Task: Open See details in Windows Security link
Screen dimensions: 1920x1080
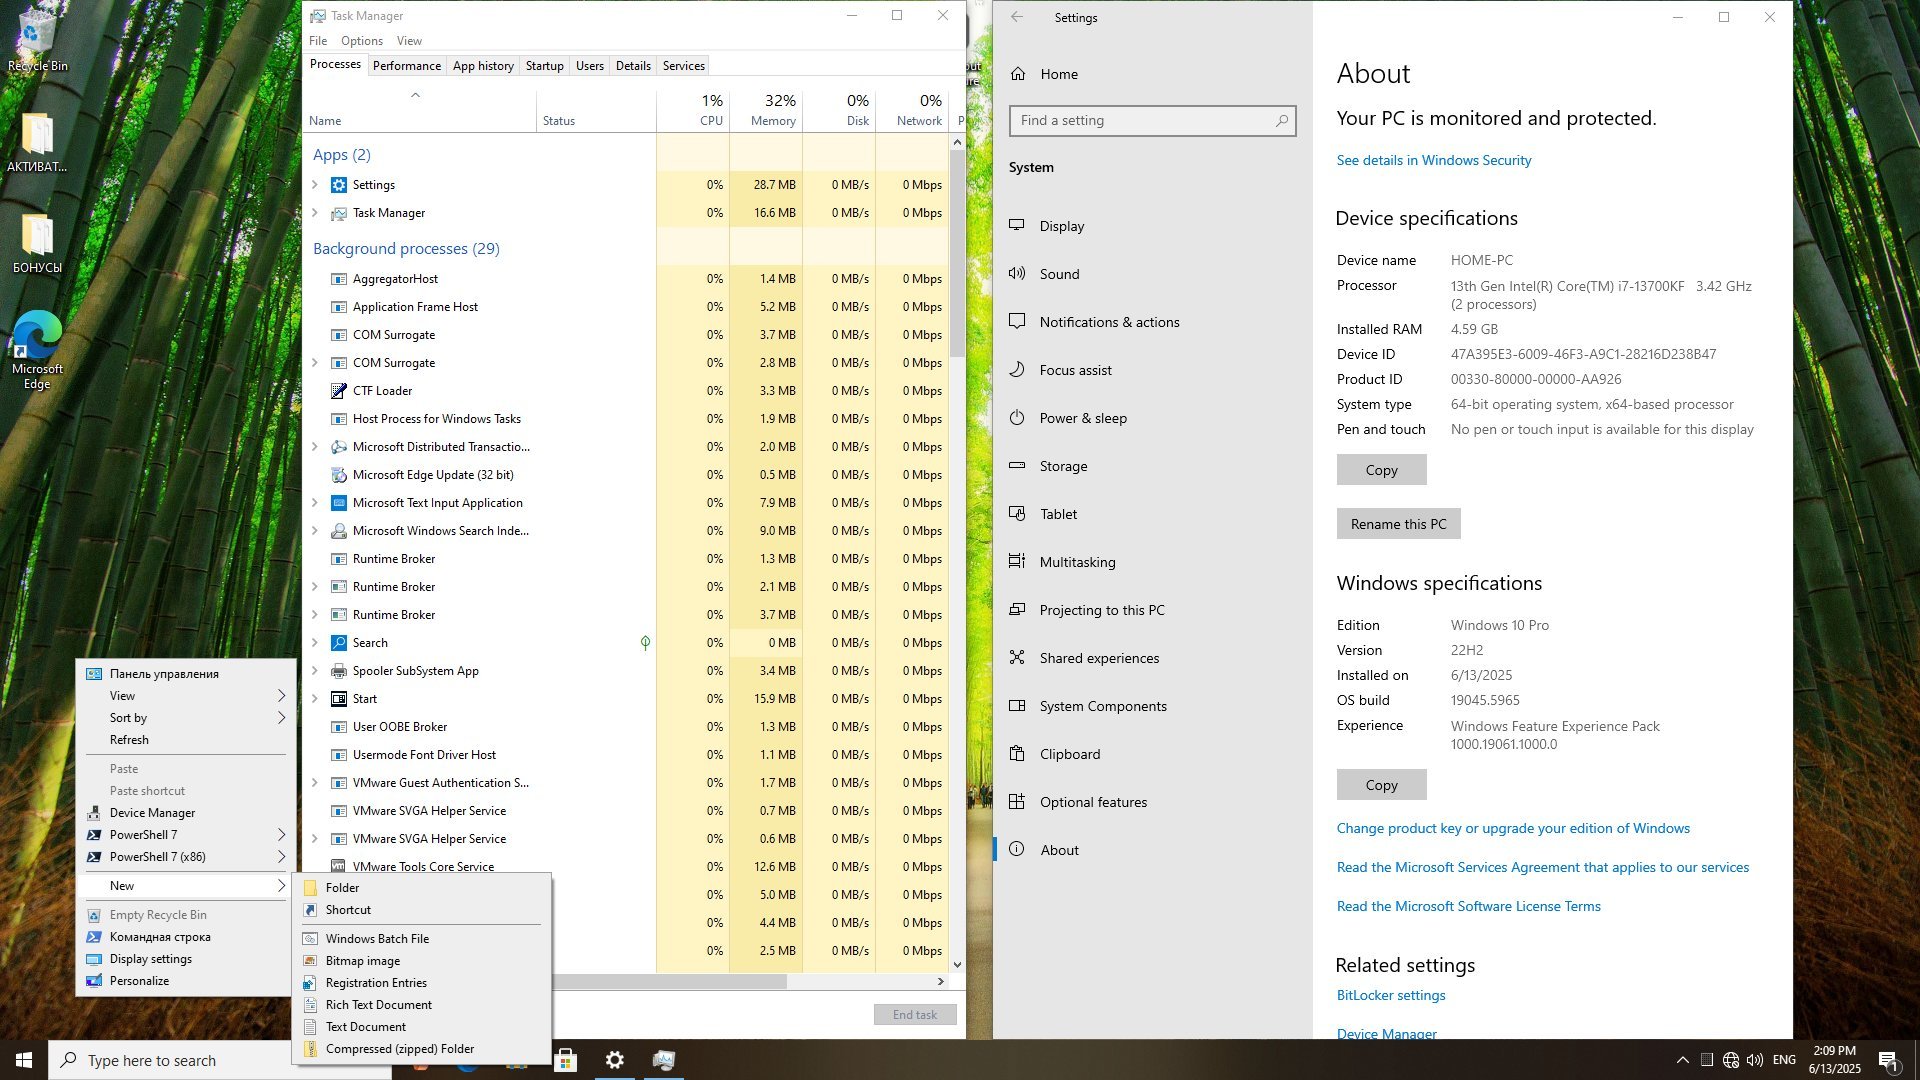Action: click(1434, 160)
